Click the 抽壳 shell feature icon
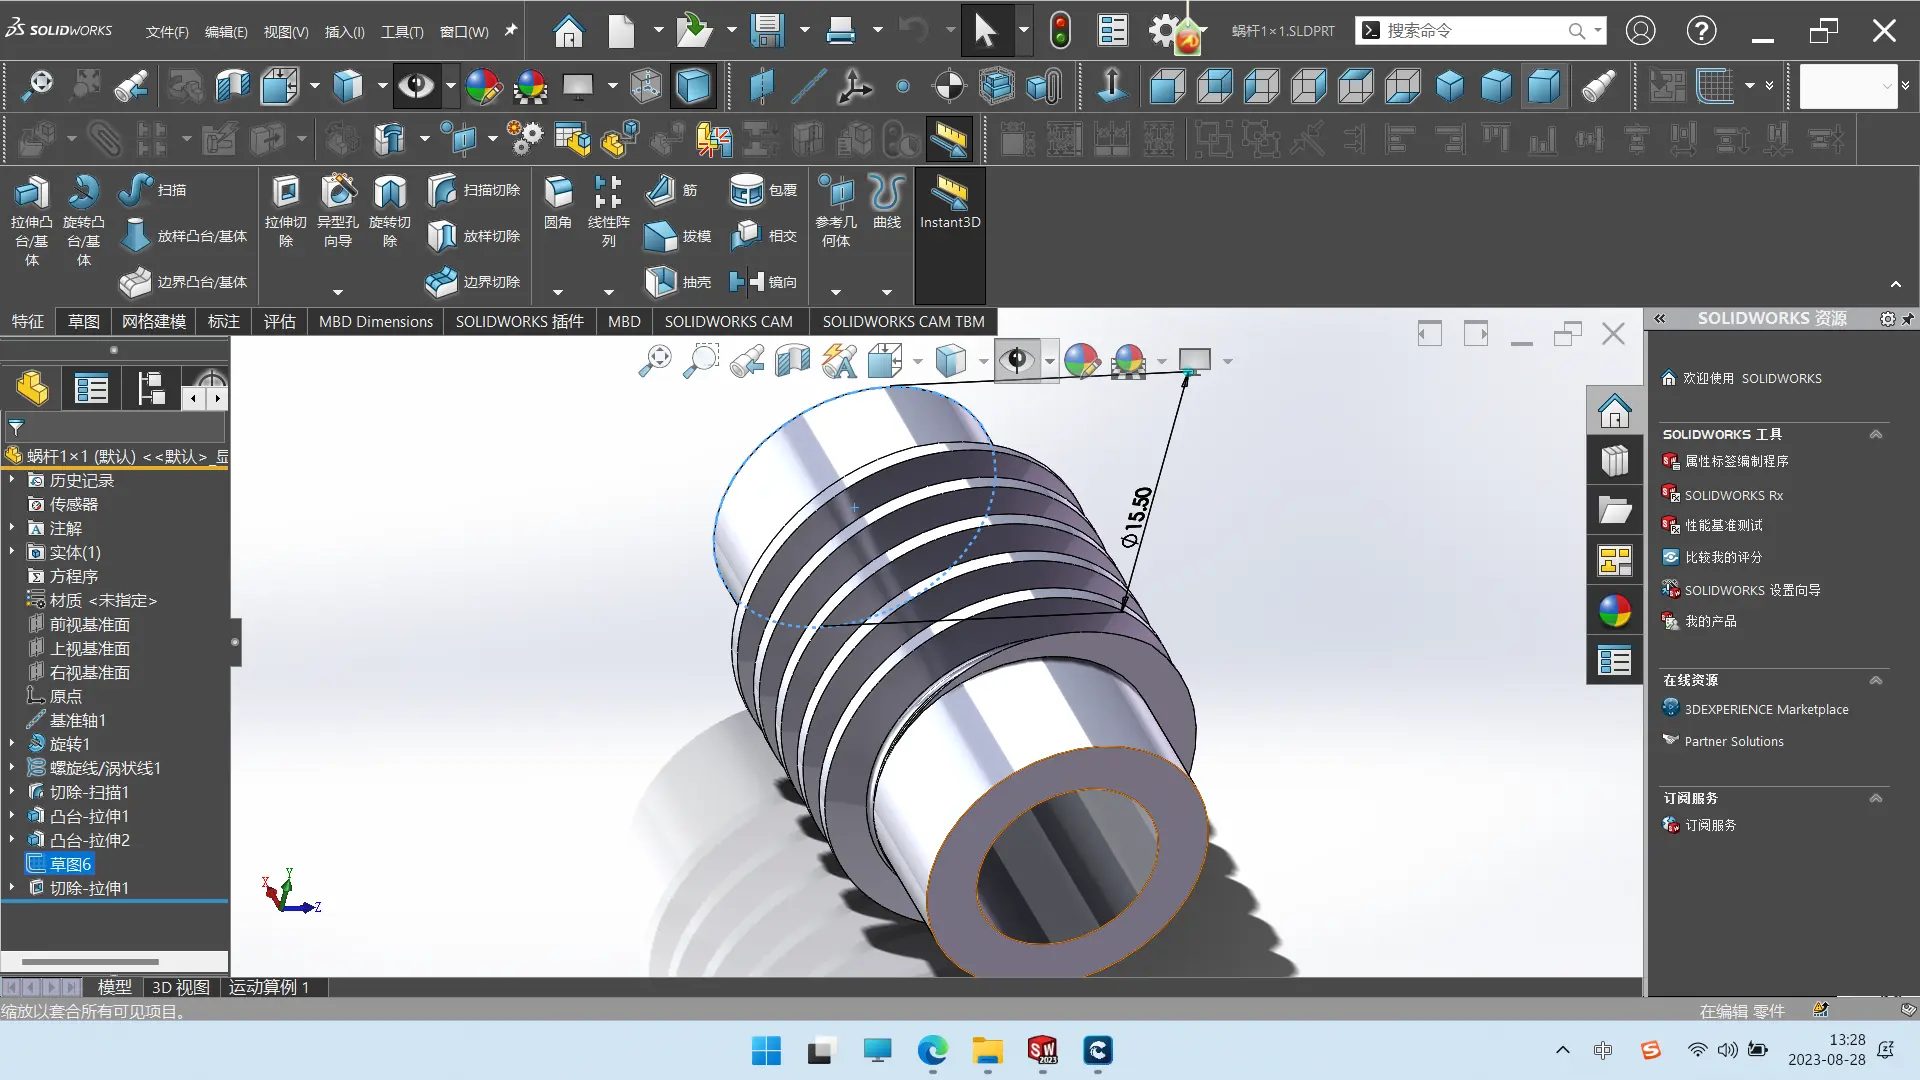Viewport: 1920px width, 1080px height. coord(660,282)
